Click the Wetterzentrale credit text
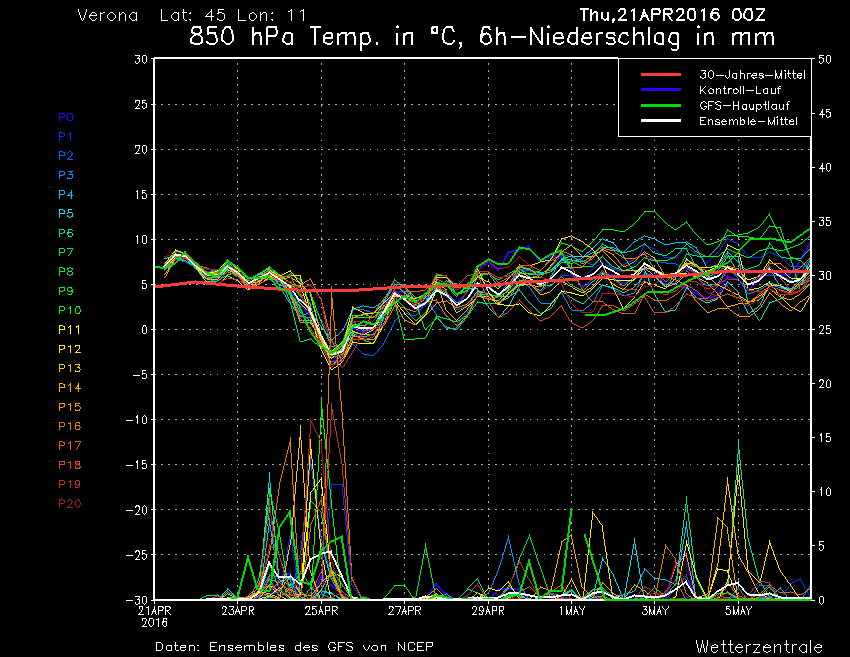 (759, 647)
